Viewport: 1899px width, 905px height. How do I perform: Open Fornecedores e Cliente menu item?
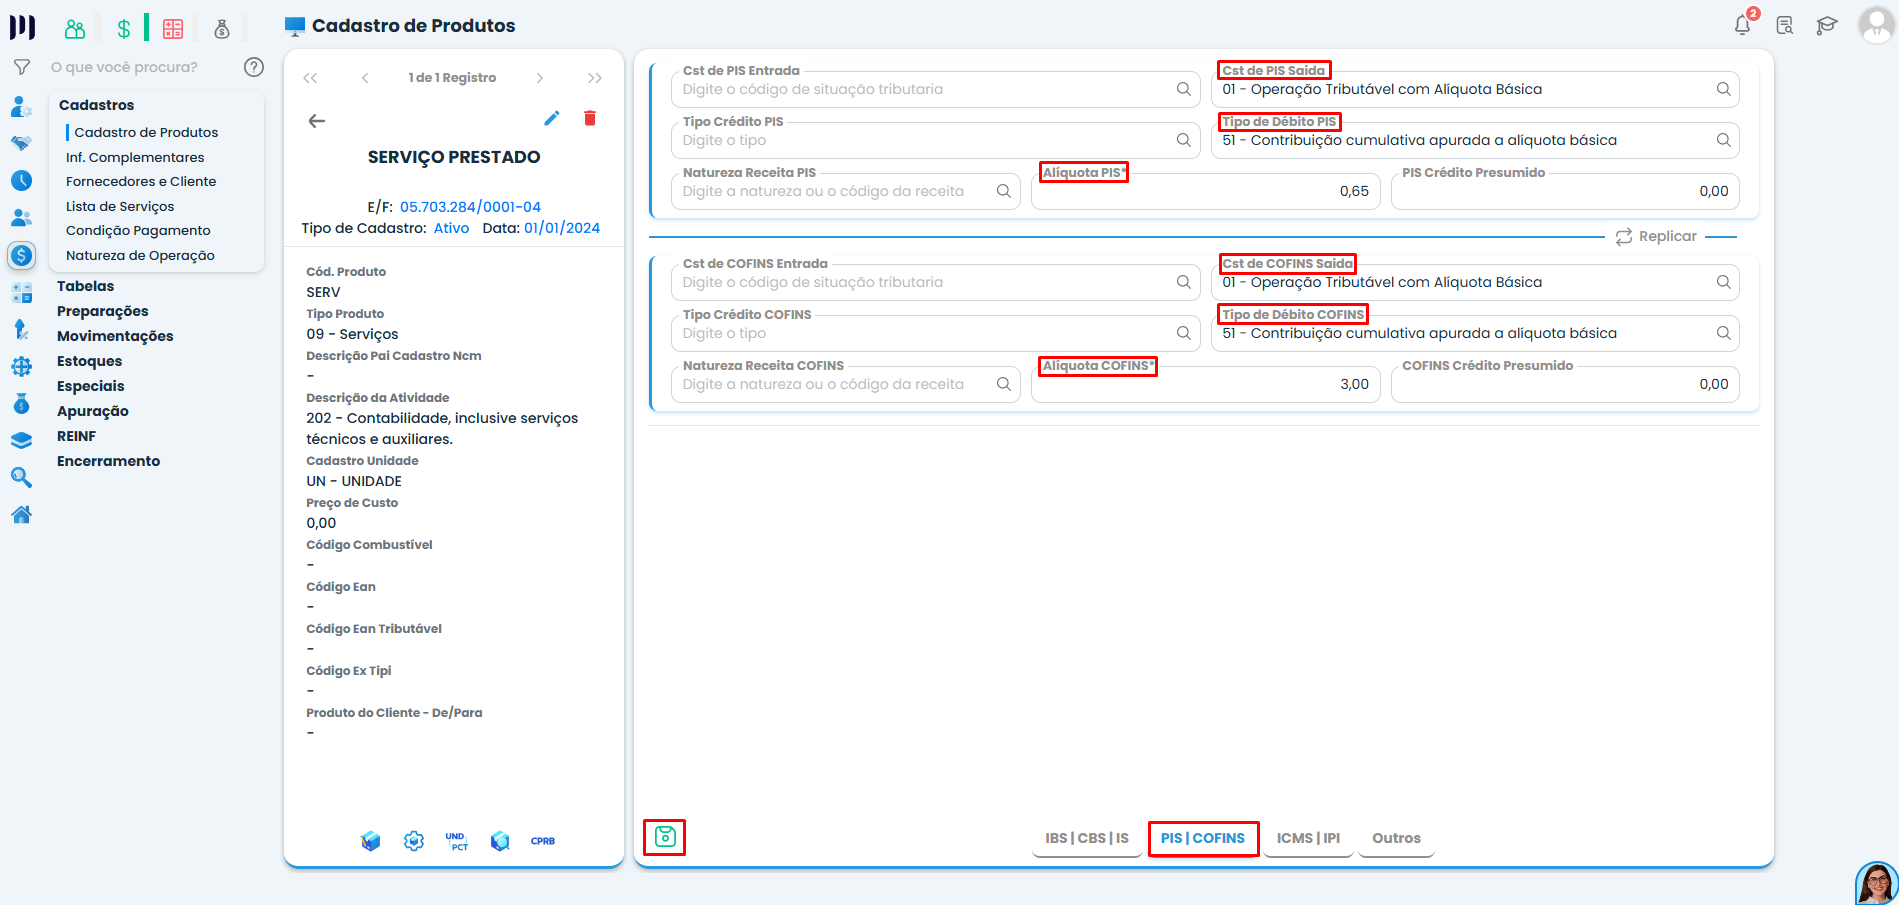(141, 181)
